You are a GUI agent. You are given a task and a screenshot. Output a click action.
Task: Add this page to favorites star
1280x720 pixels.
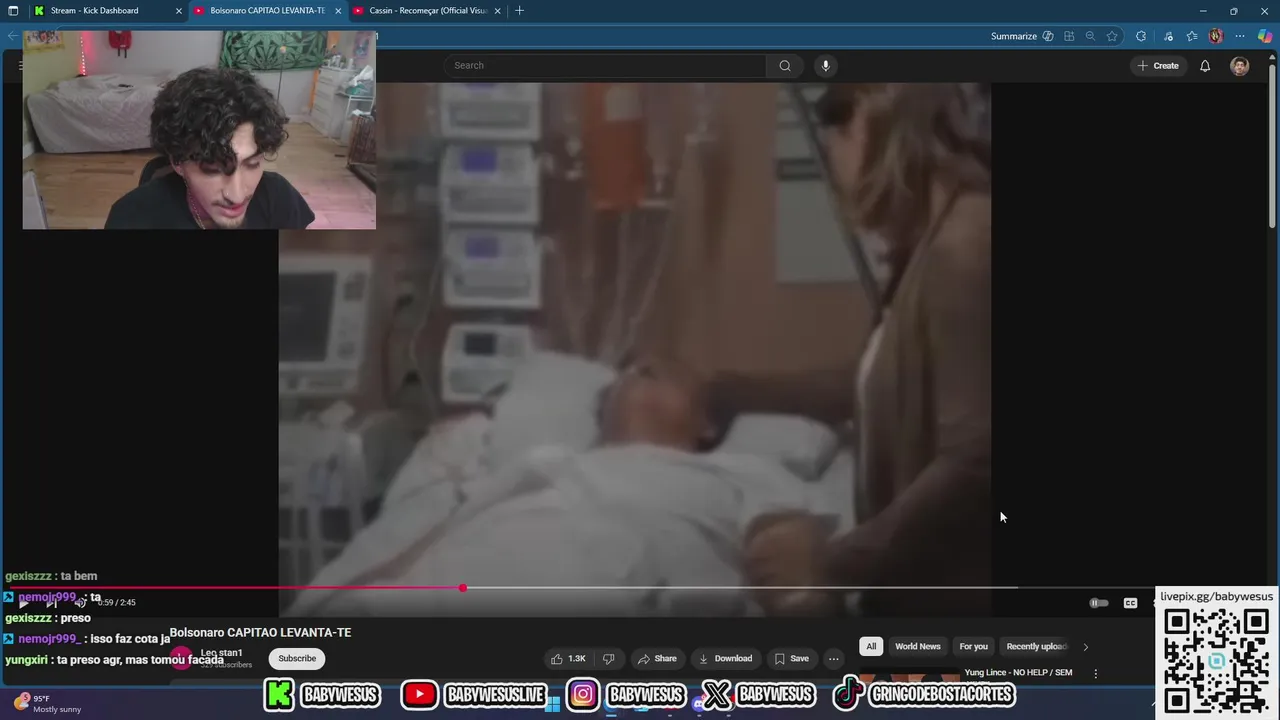tap(1112, 36)
